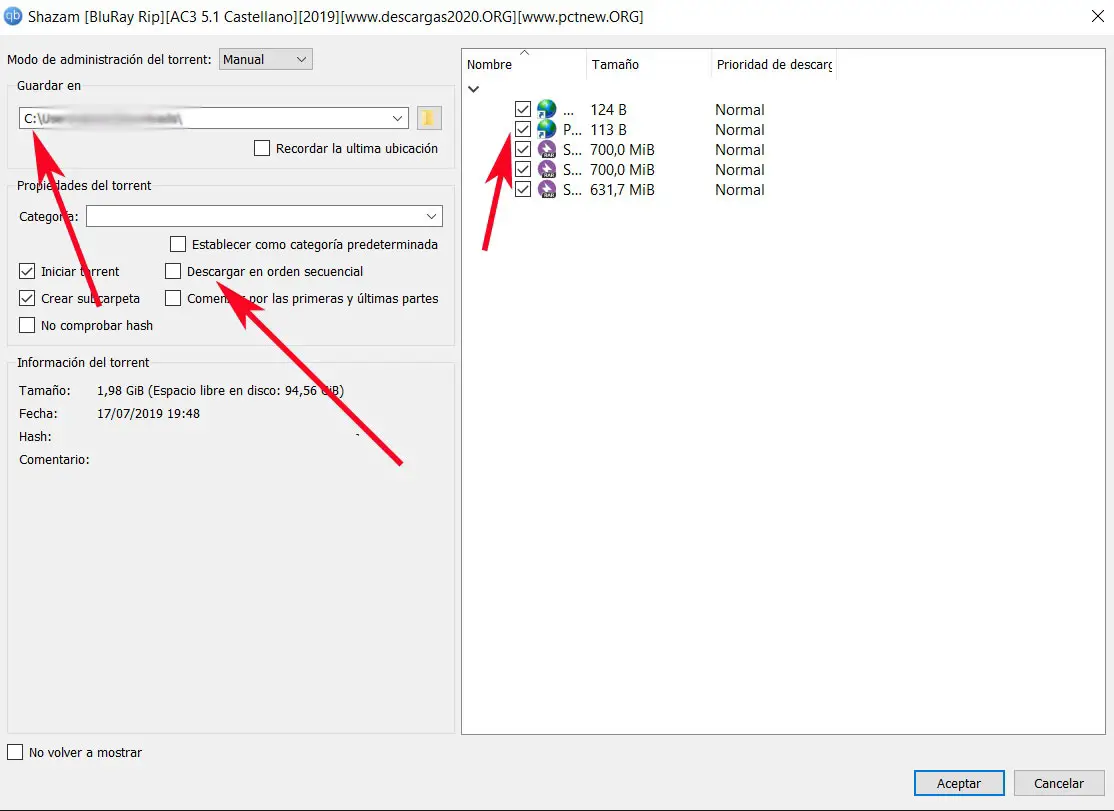Click RAR icon of the 631,7 MiB file

[x=546, y=190]
